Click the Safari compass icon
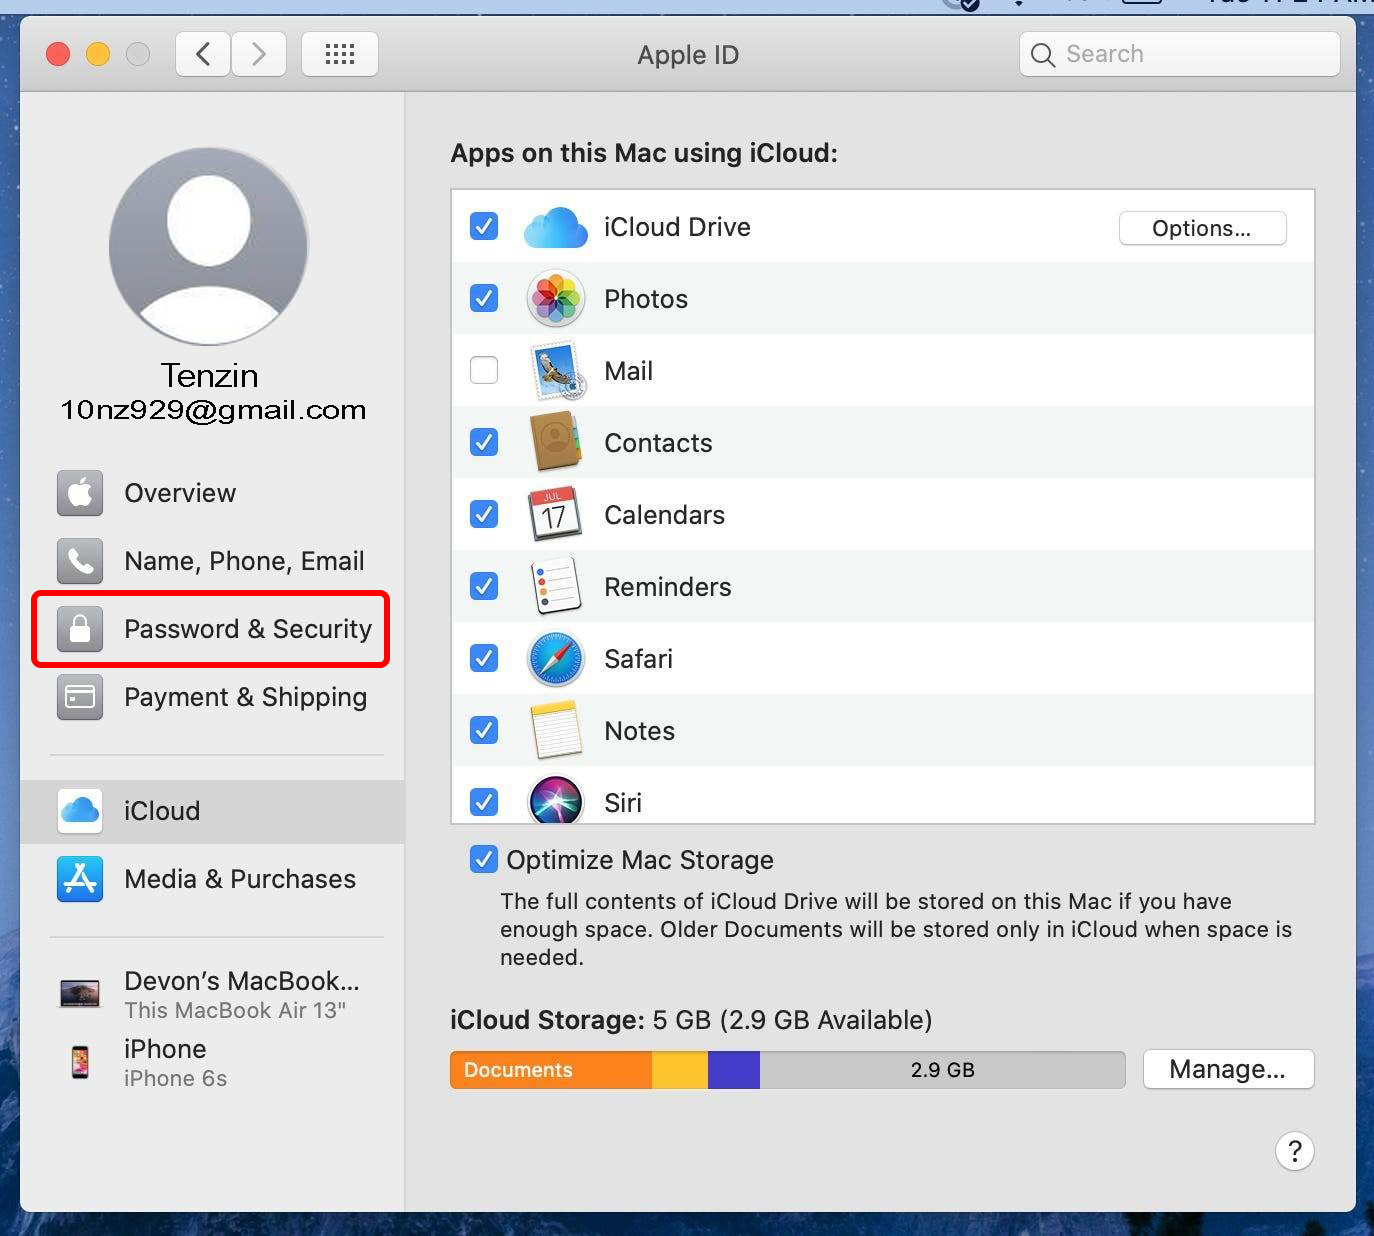Screen dimensions: 1374x1236 coord(555,658)
